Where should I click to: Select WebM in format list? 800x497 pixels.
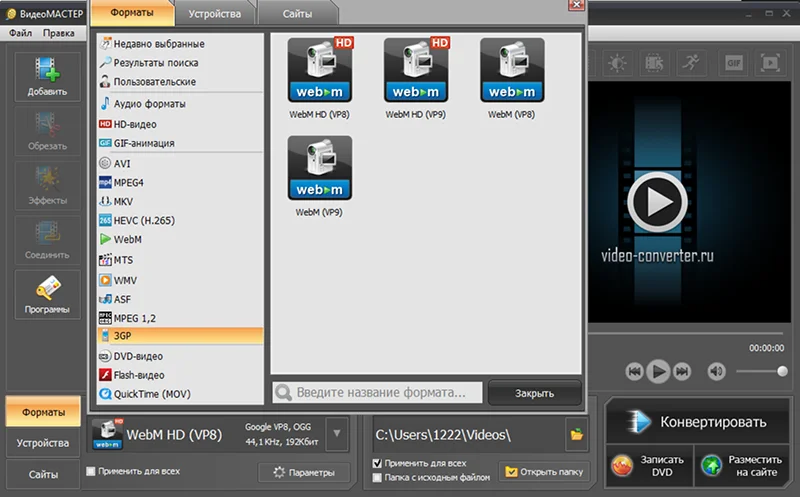point(180,239)
